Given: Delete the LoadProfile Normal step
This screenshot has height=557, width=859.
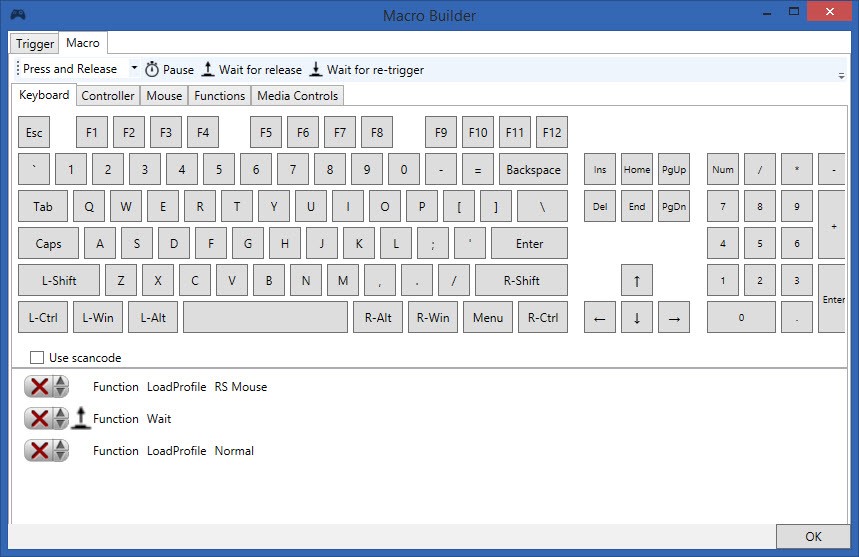Looking at the screenshot, I should point(39,451).
